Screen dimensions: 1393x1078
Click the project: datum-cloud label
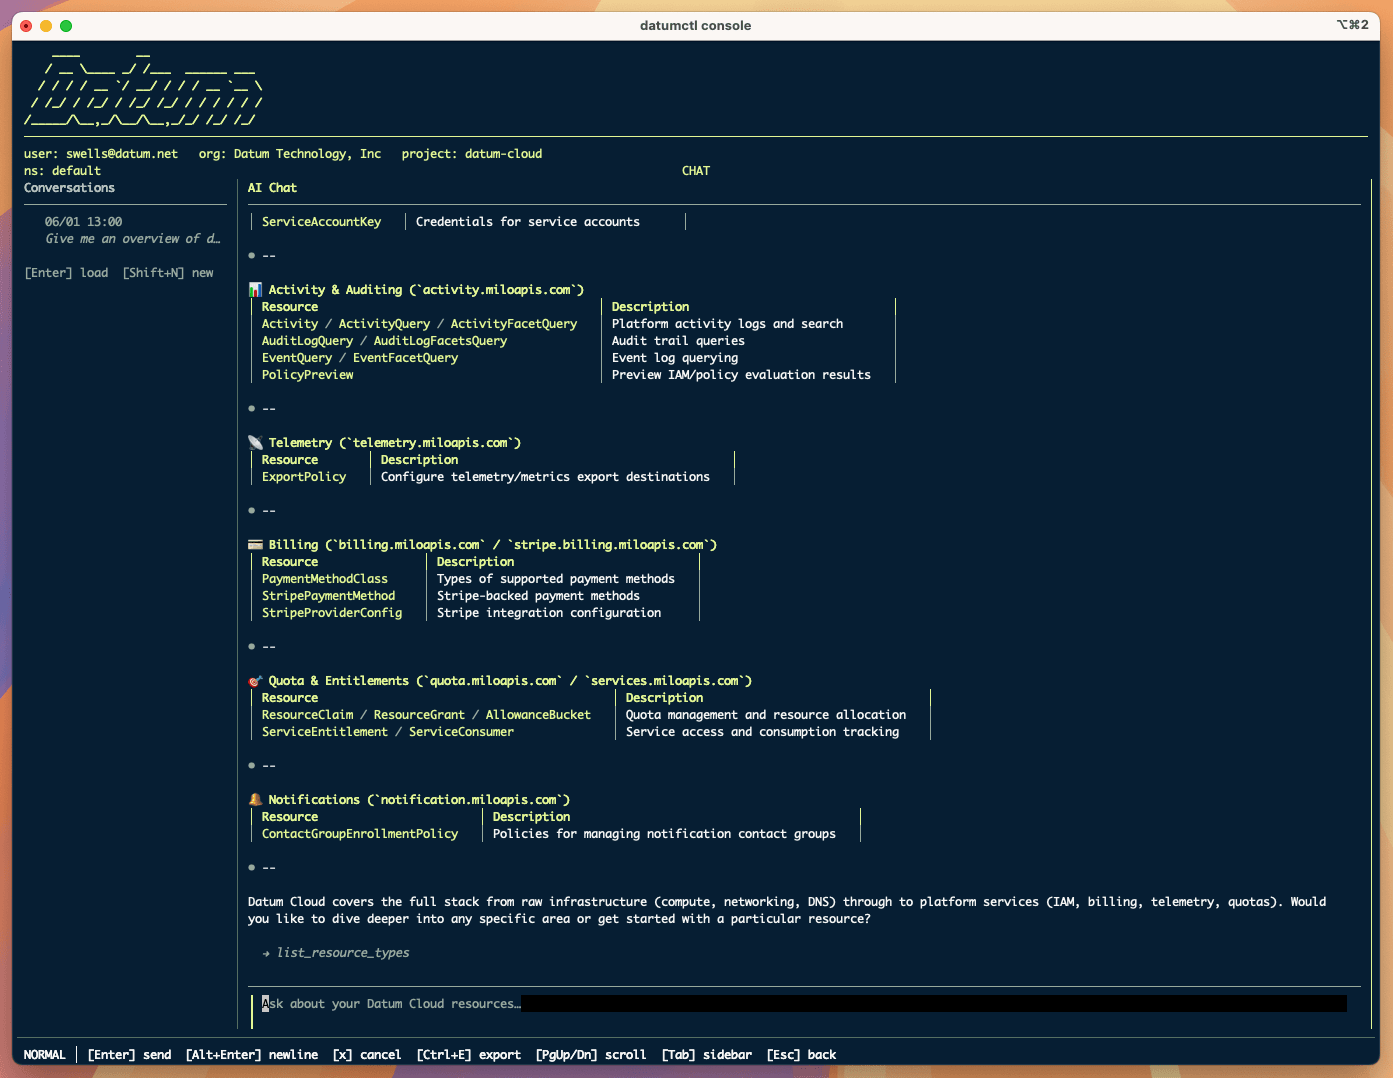click(472, 154)
